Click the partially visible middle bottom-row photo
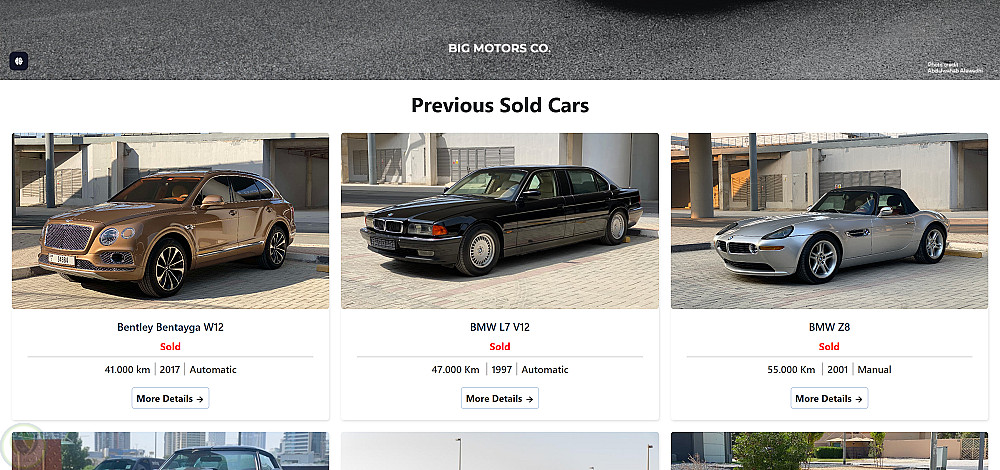 coord(499,451)
